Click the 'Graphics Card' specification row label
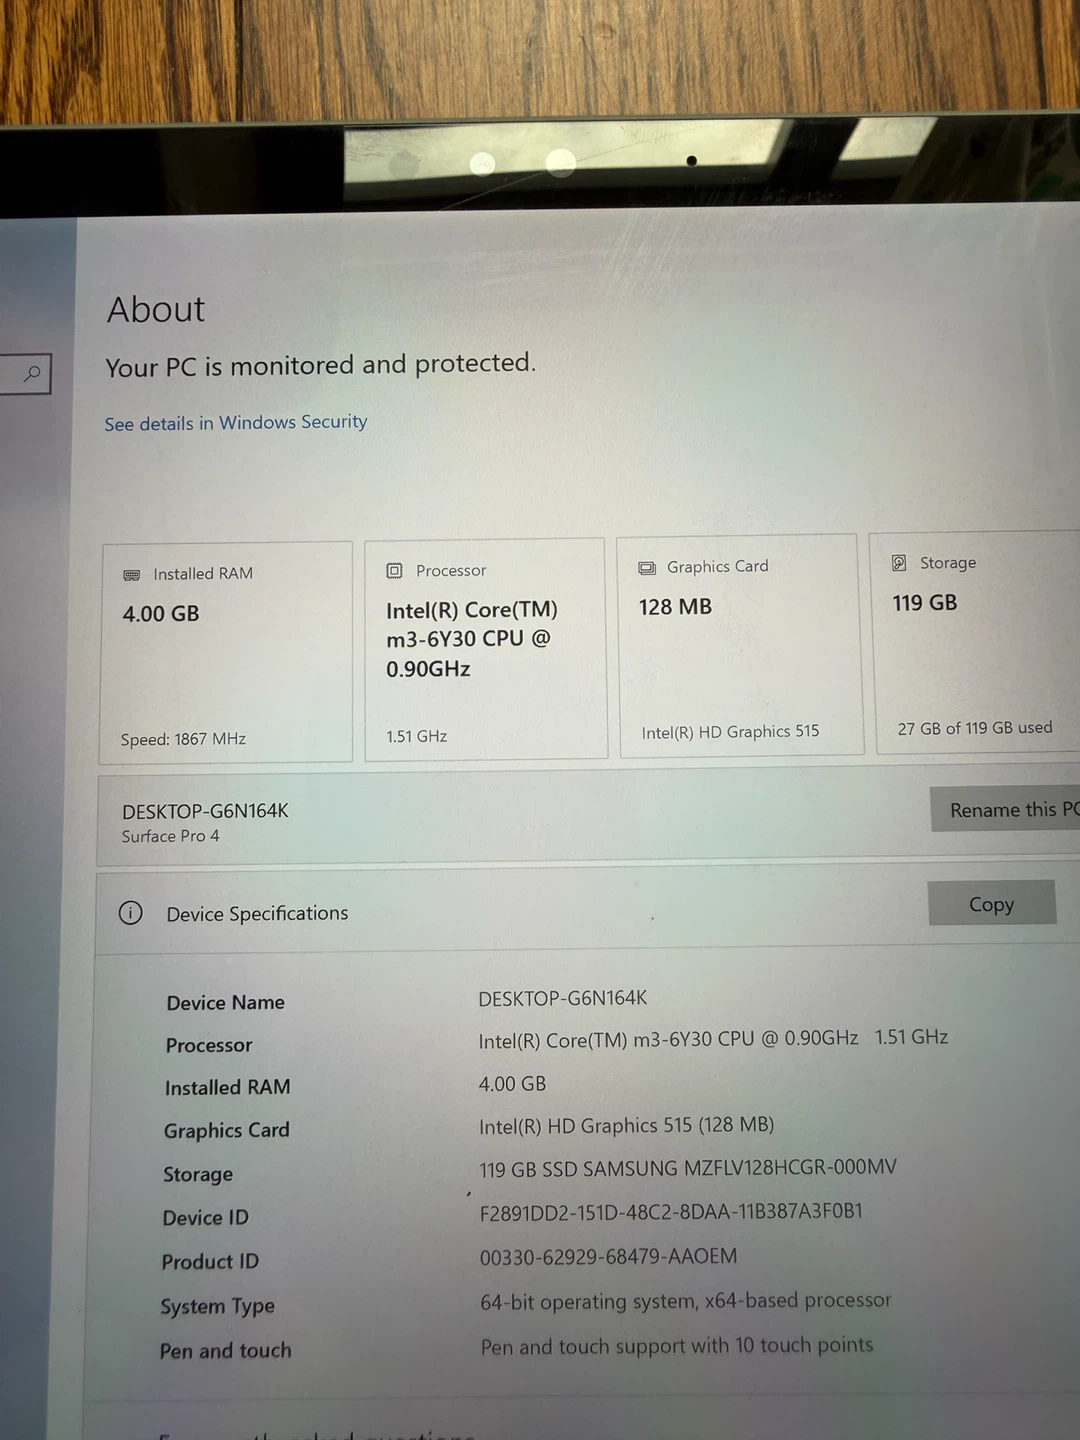 [x=227, y=1131]
